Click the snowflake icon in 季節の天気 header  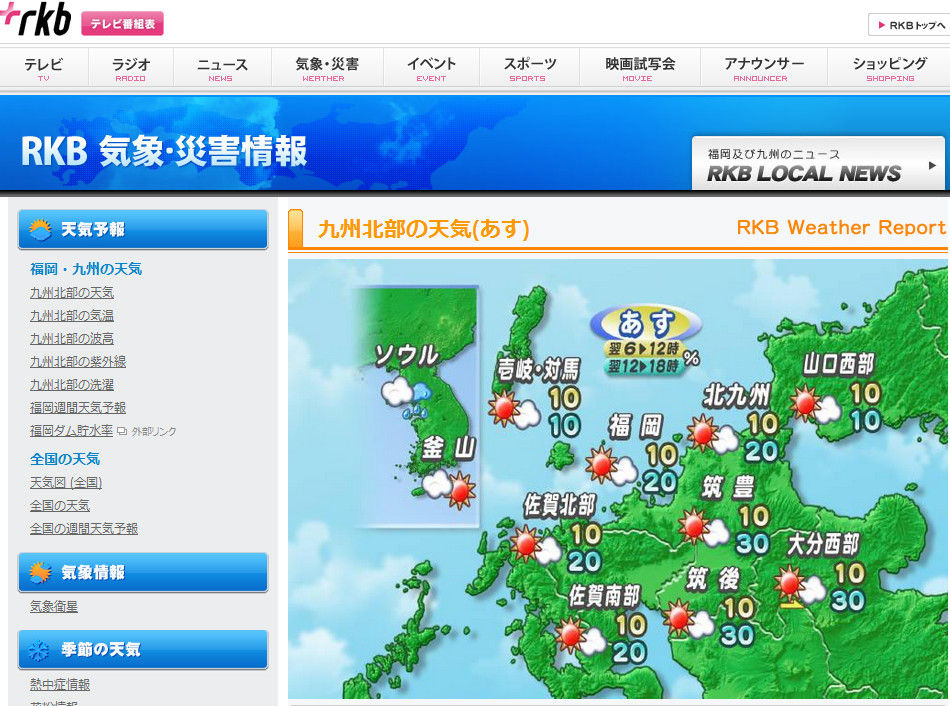40,651
